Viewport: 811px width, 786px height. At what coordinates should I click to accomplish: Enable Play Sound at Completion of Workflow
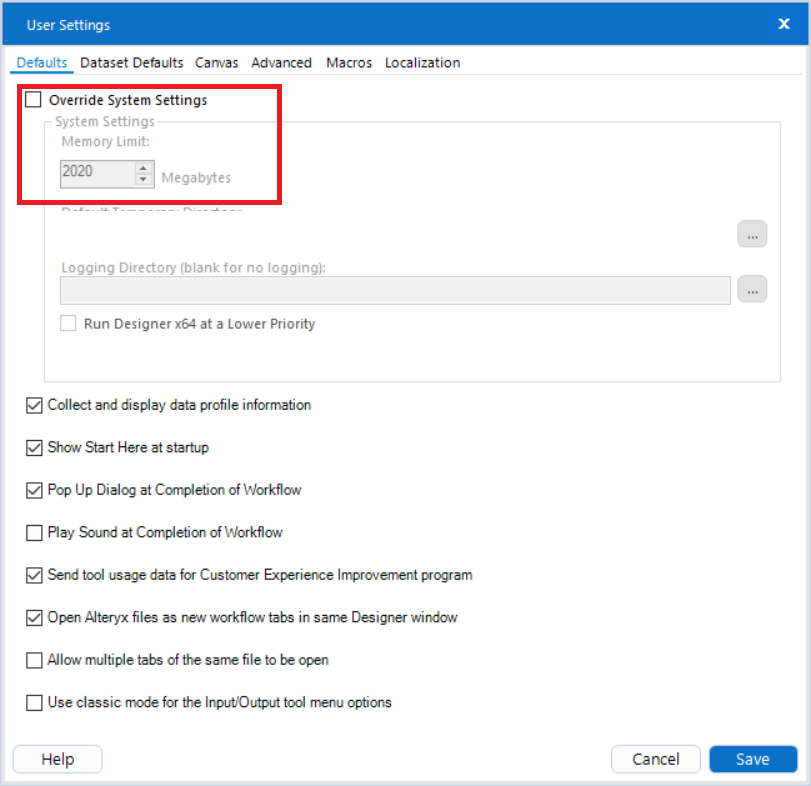[33, 533]
